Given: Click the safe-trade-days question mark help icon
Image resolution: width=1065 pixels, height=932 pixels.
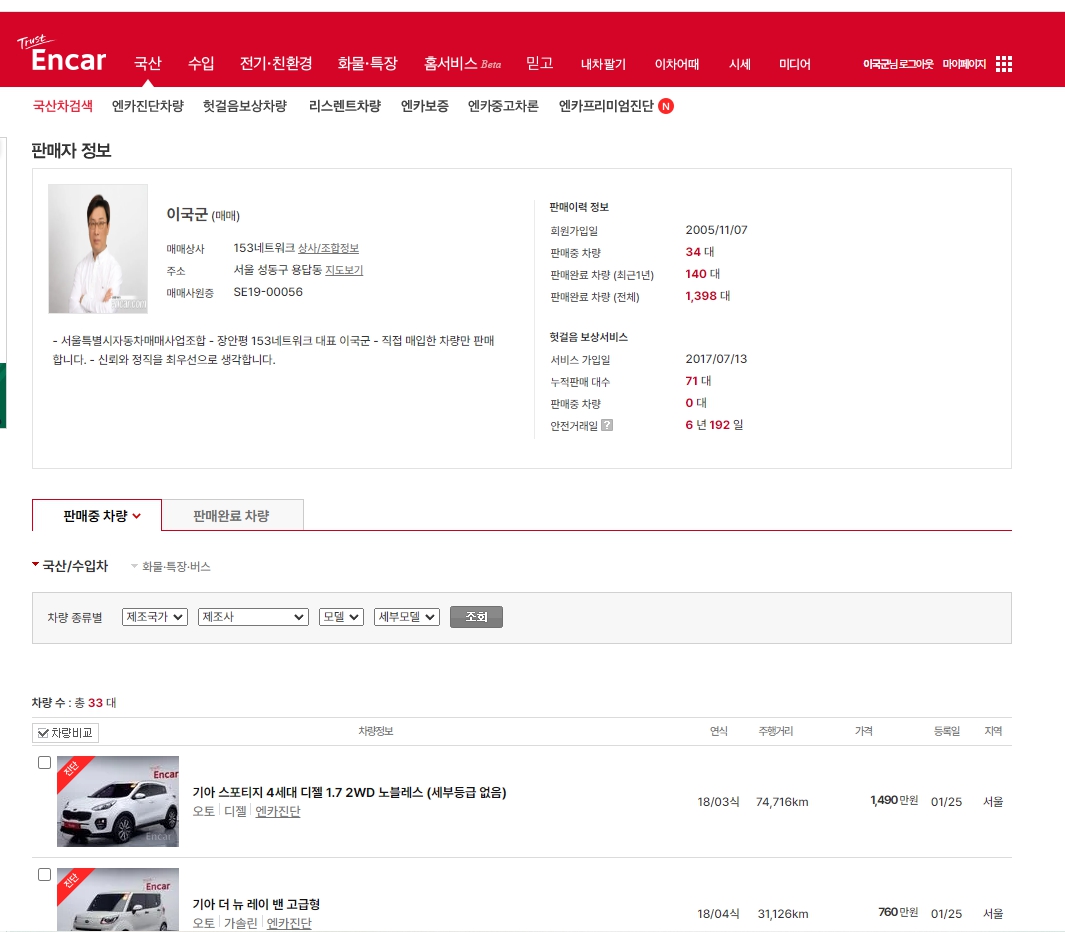Looking at the screenshot, I should pyautogui.click(x=607, y=425).
